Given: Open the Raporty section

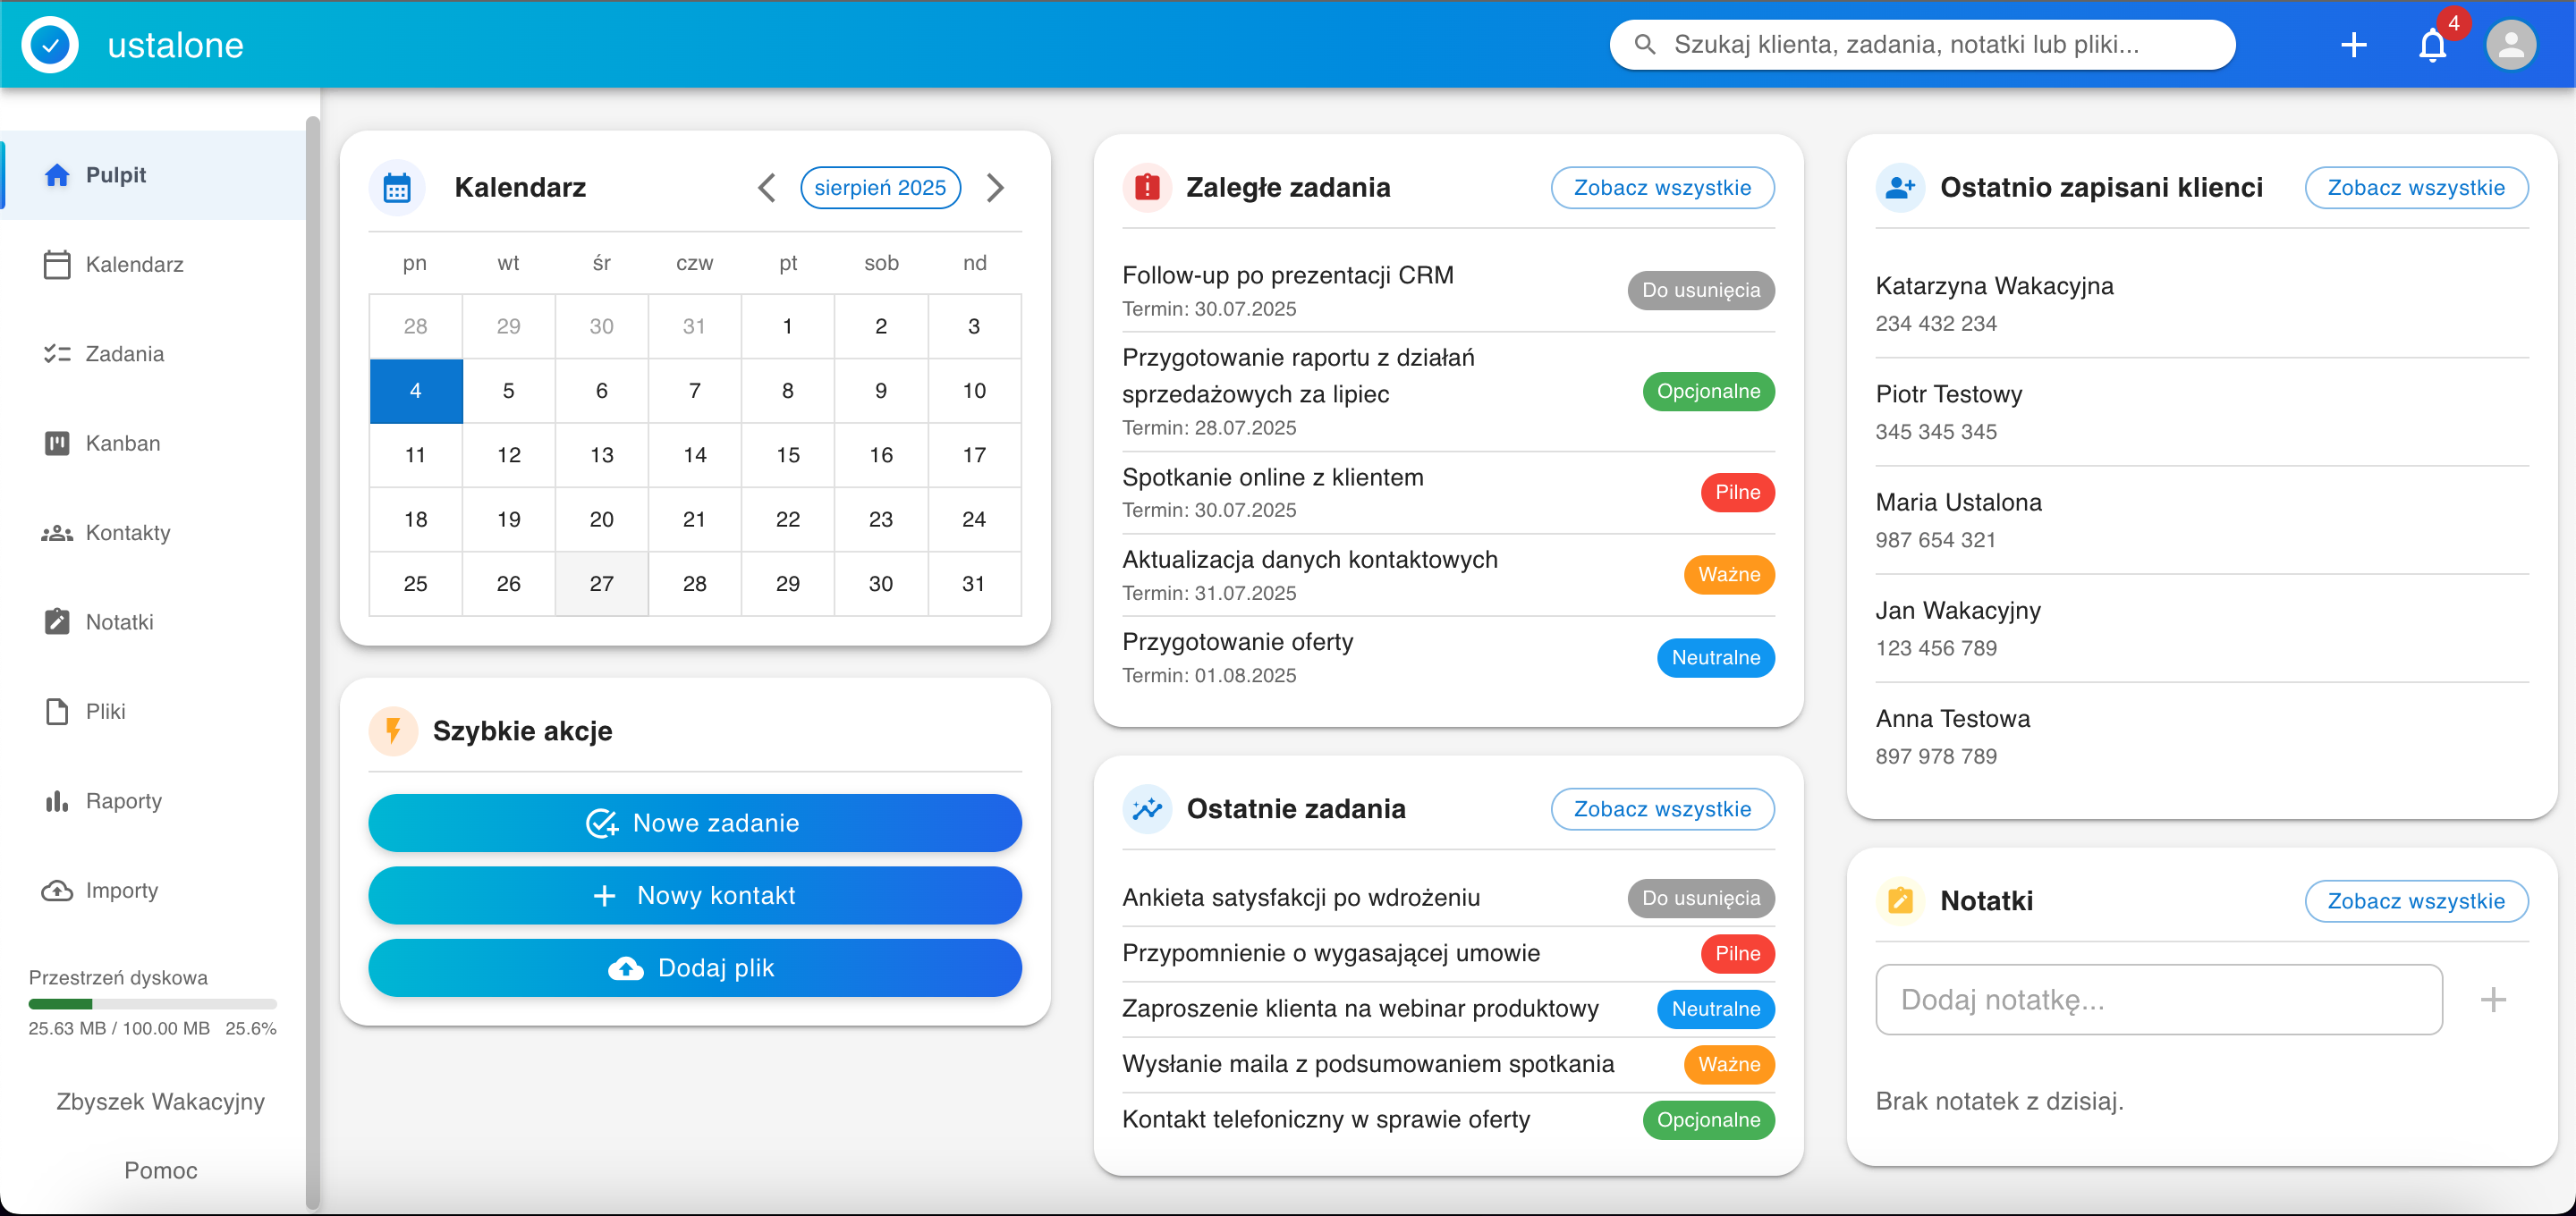Looking at the screenshot, I should 123,800.
